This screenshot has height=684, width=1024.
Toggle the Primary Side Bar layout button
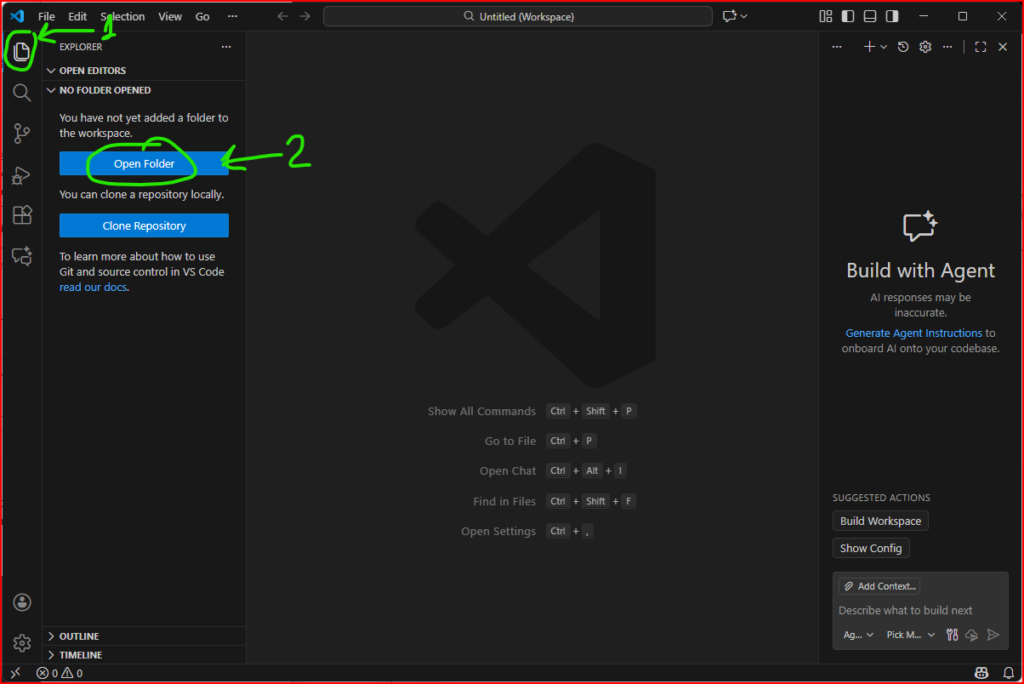[848, 17]
